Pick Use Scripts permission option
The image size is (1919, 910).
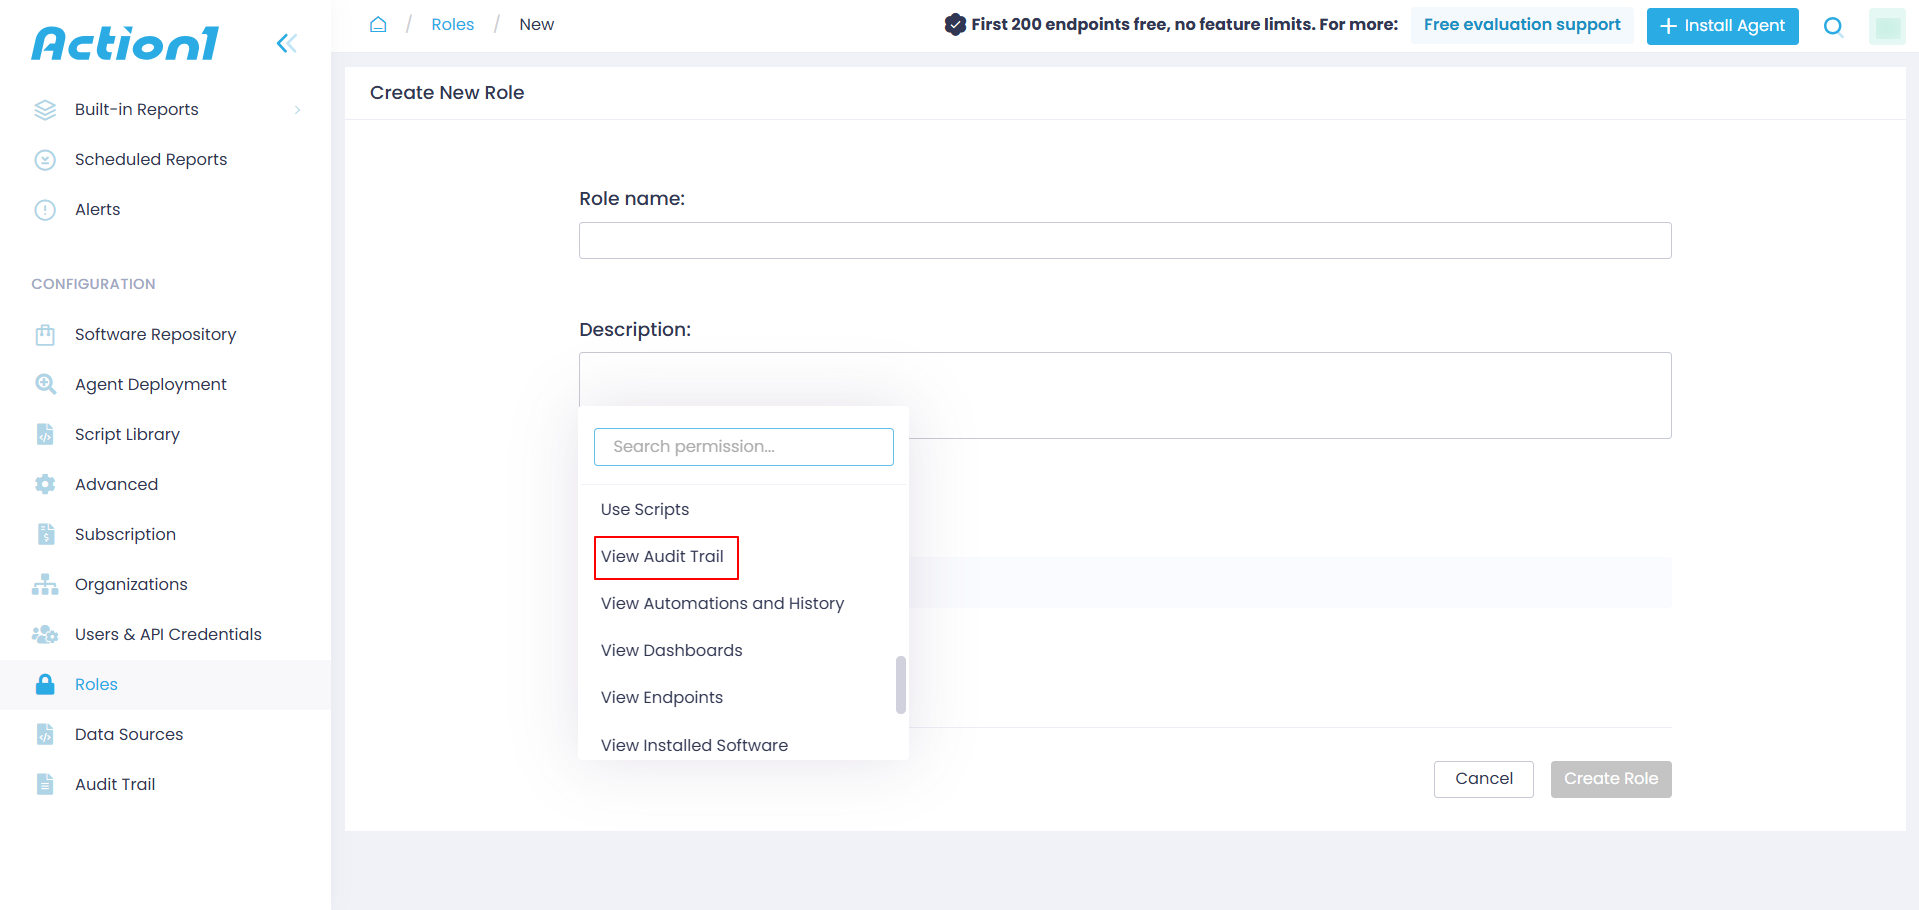[645, 509]
